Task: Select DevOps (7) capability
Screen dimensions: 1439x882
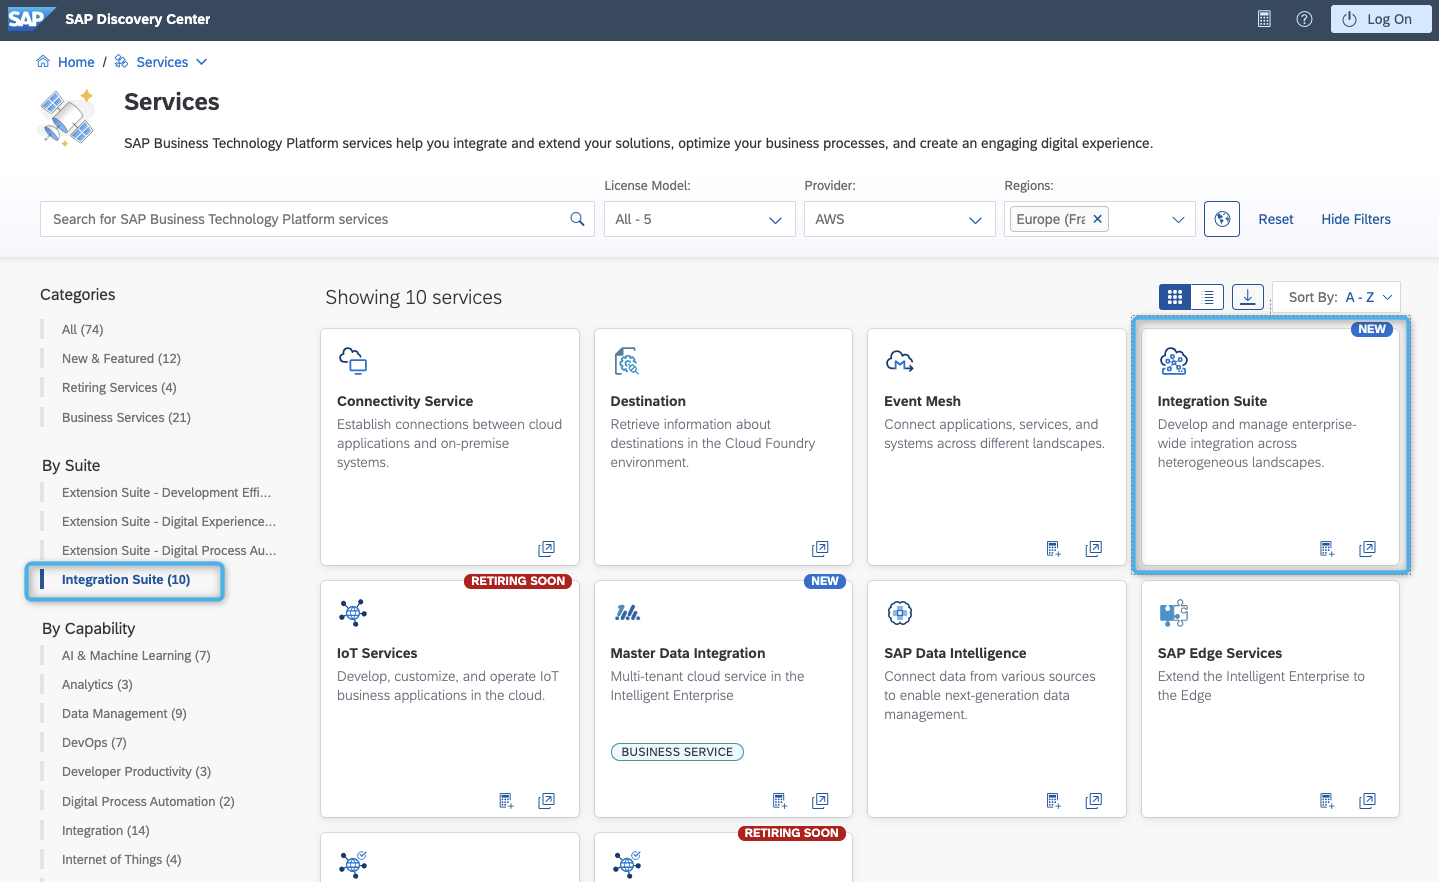Action: [94, 742]
